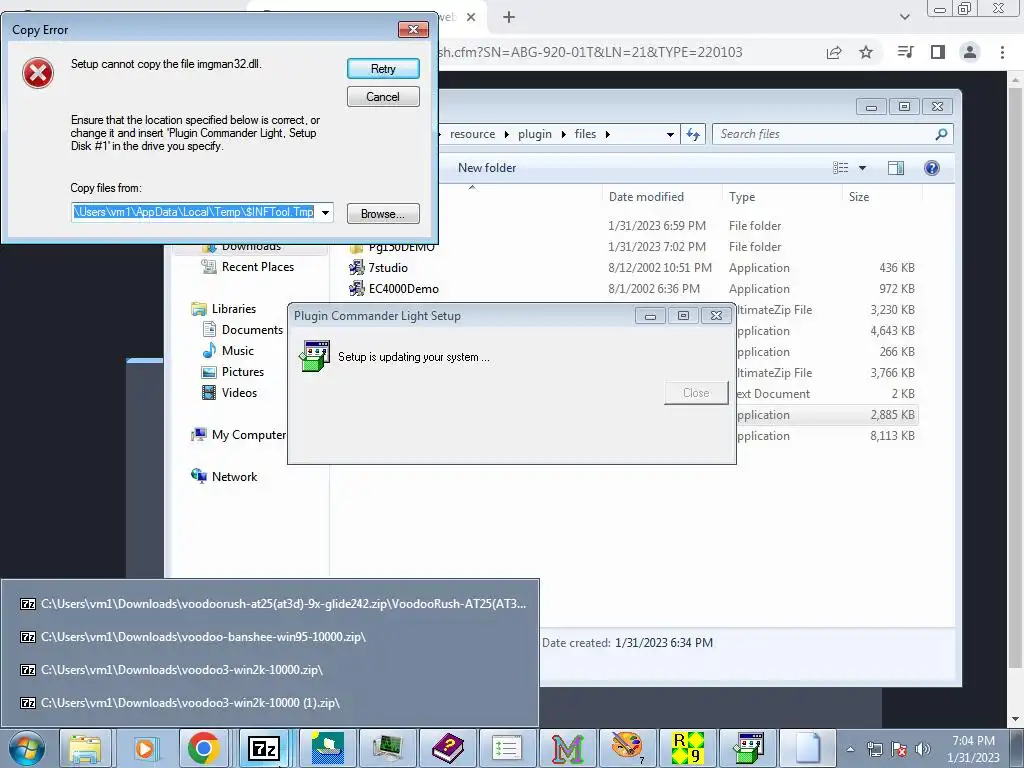Click the red error icon in Copy Error

point(38,72)
